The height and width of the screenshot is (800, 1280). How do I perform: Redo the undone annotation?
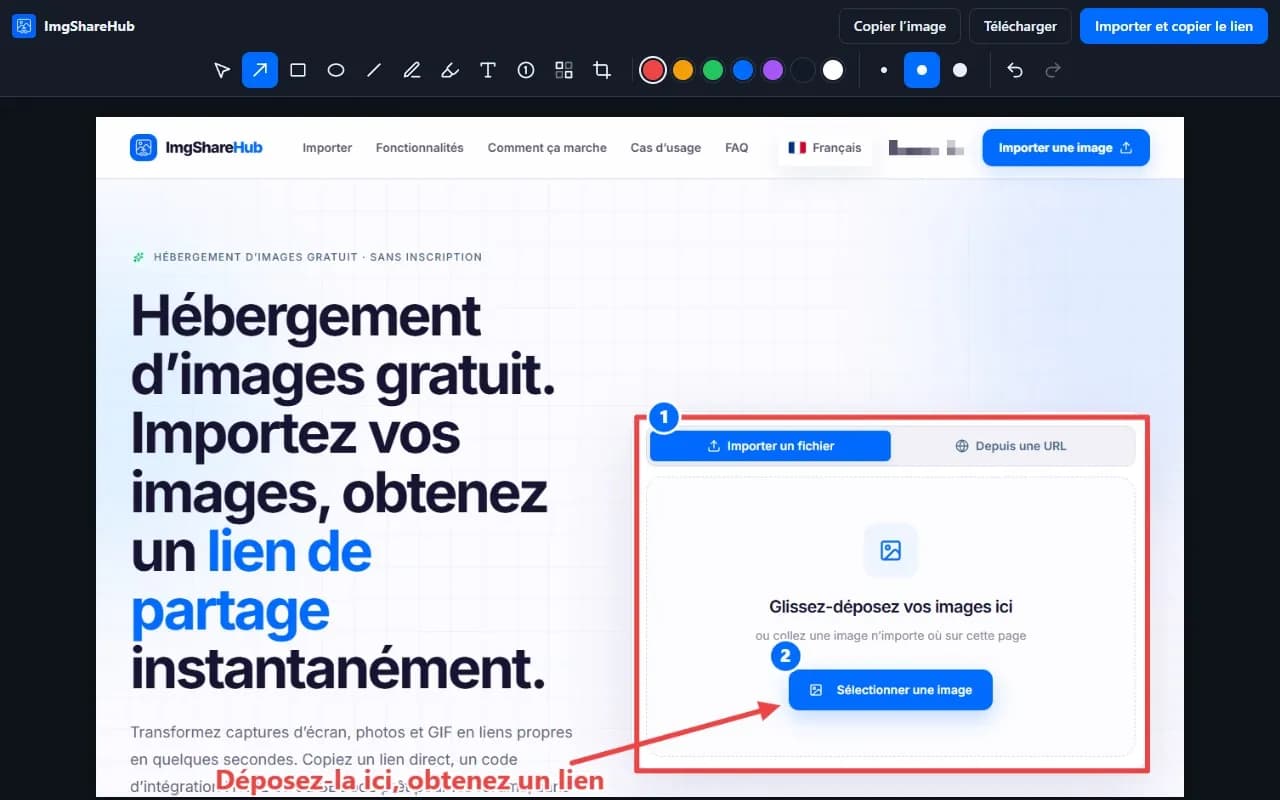(x=1052, y=70)
